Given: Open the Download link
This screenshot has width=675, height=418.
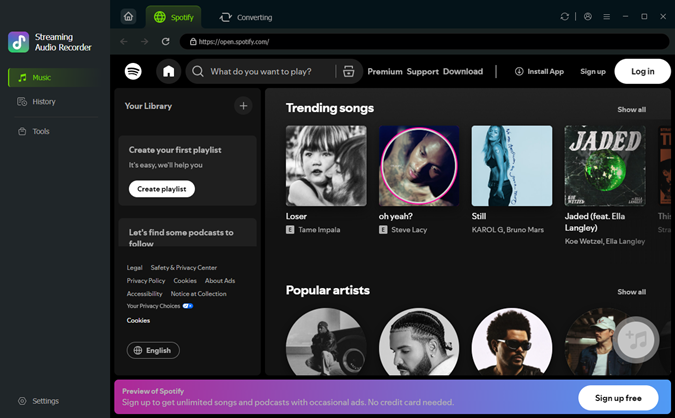Looking at the screenshot, I should click(463, 71).
